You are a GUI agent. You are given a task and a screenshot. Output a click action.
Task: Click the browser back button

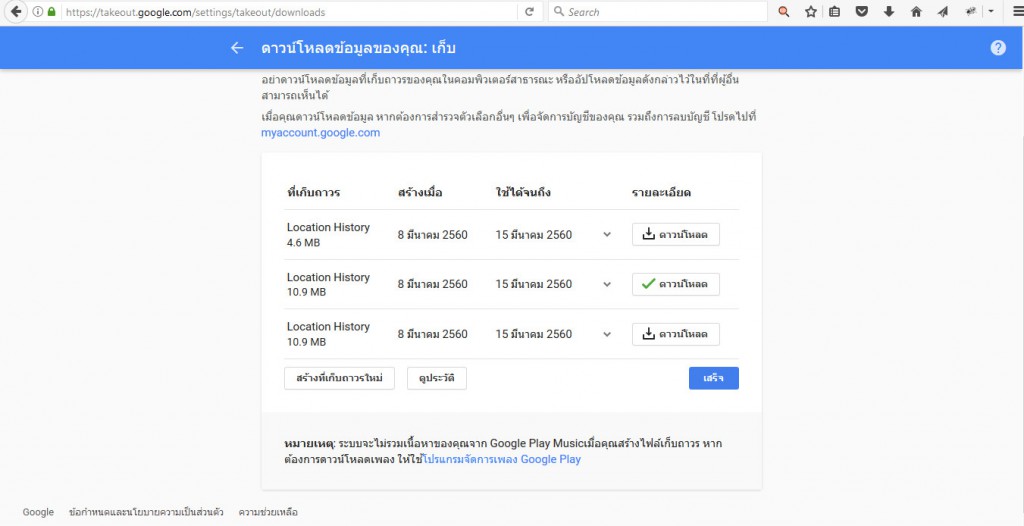(x=16, y=12)
